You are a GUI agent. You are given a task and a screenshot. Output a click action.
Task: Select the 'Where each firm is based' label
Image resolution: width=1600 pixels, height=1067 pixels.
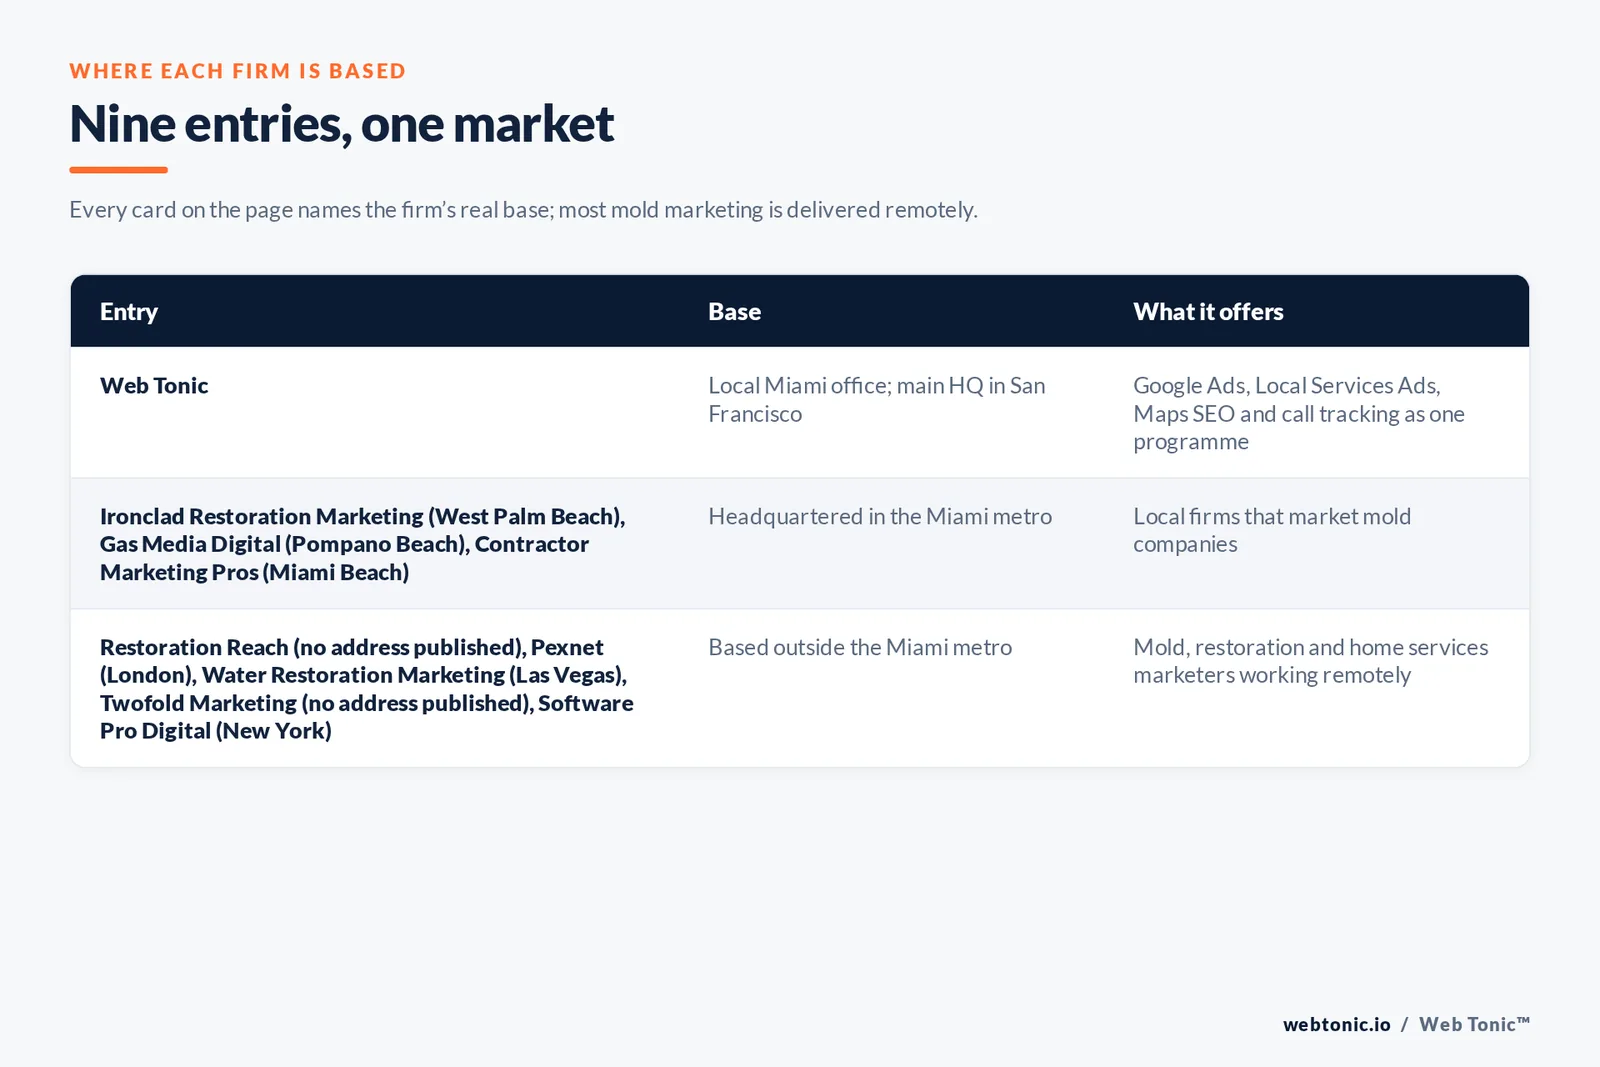click(x=238, y=71)
